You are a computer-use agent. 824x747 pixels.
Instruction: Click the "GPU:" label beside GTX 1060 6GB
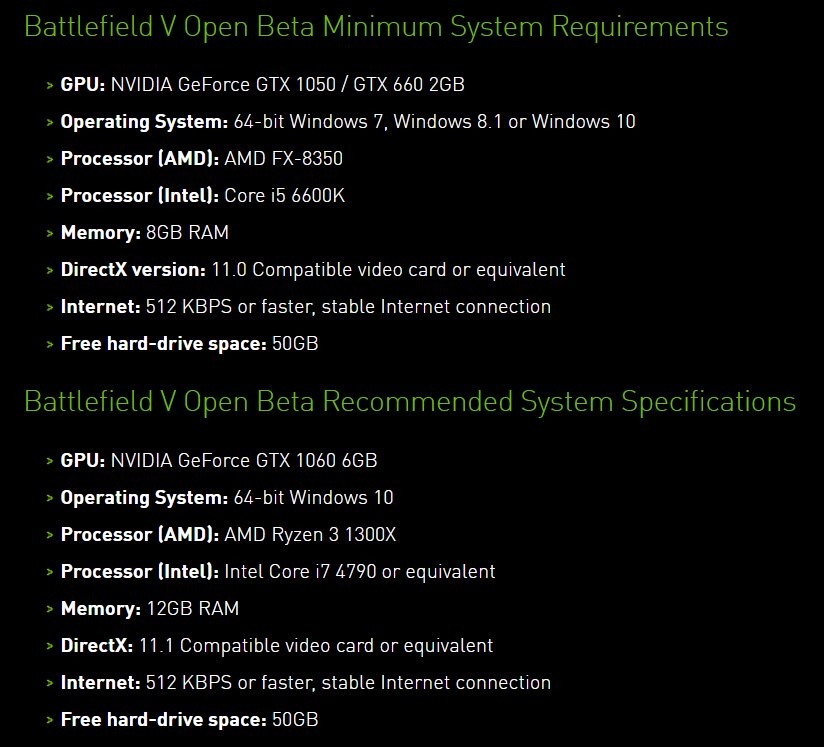pos(83,461)
